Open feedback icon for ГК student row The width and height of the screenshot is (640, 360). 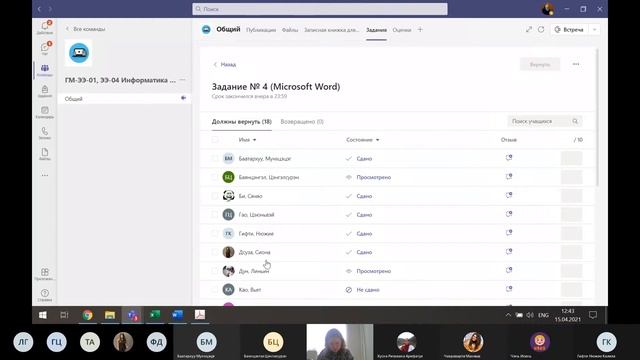click(x=509, y=233)
